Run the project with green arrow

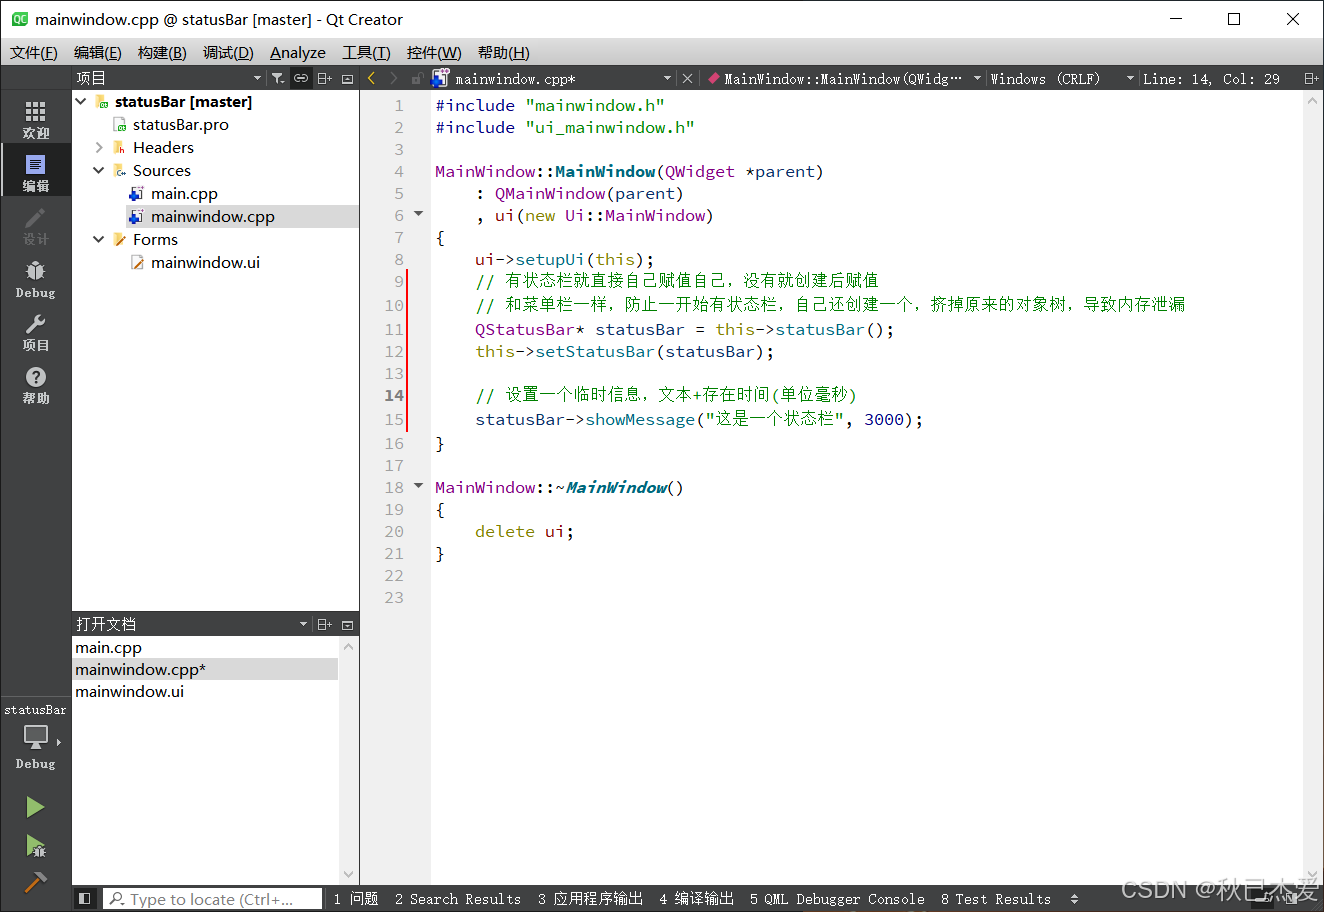[x=35, y=807]
